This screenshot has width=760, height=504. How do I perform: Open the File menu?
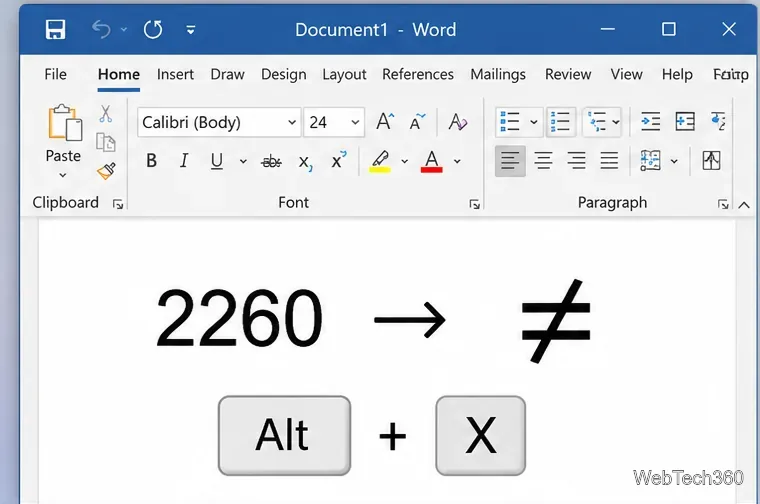[55, 74]
